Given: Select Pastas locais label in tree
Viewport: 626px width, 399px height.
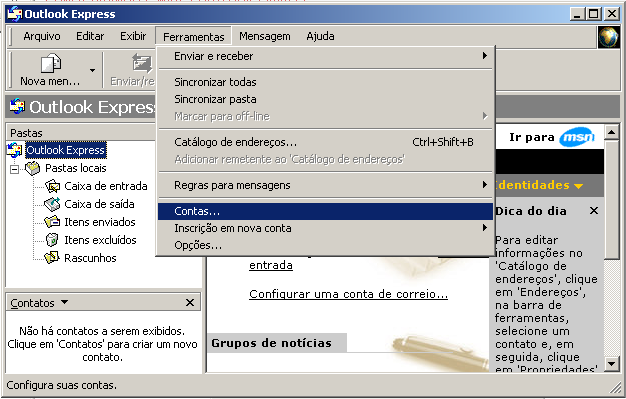Looking at the screenshot, I should (76, 168).
